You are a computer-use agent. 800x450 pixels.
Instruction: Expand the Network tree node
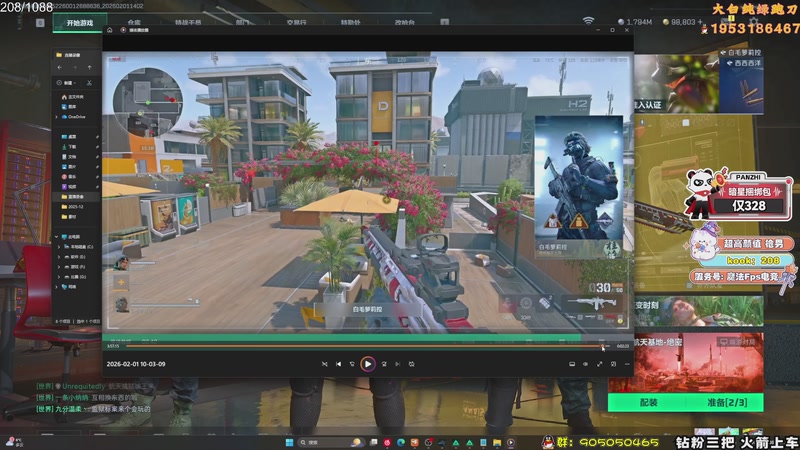(x=57, y=287)
